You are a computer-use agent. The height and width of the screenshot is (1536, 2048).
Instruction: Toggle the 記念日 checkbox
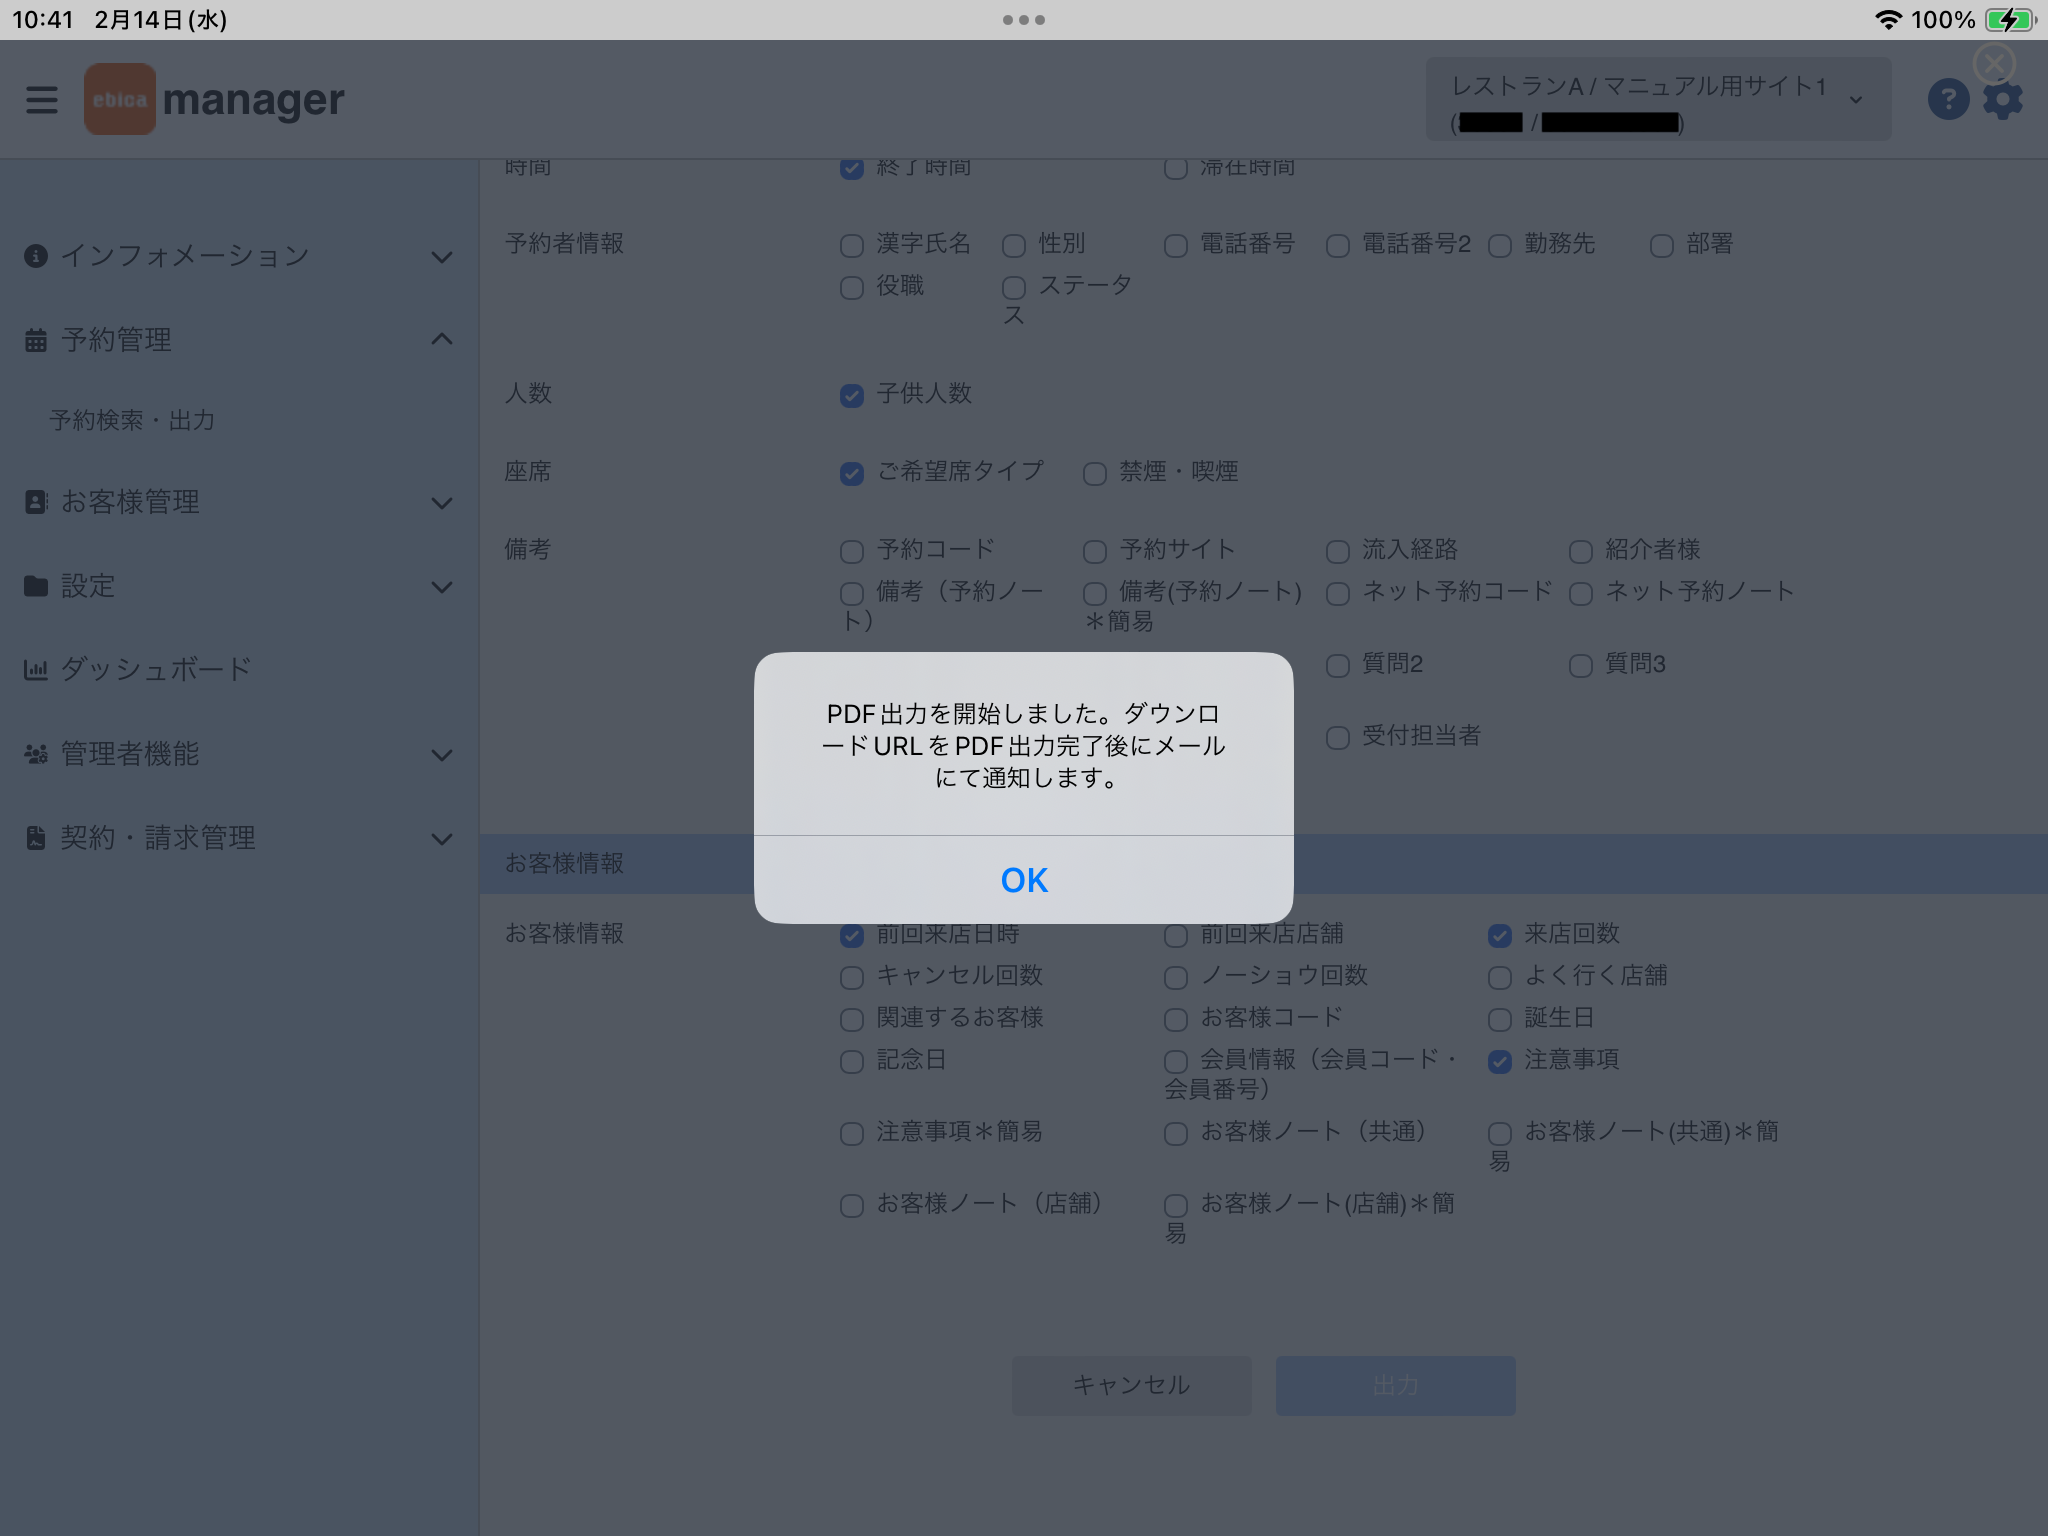coord(852,1062)
